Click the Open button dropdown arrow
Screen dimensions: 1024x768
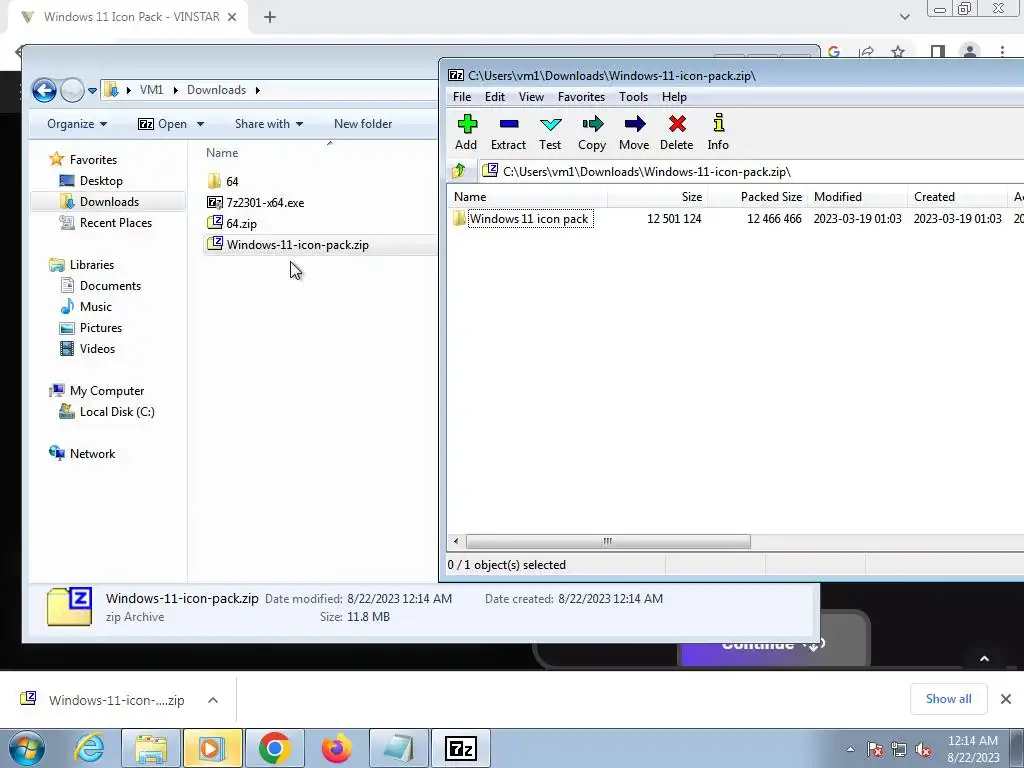pos(200,124)
